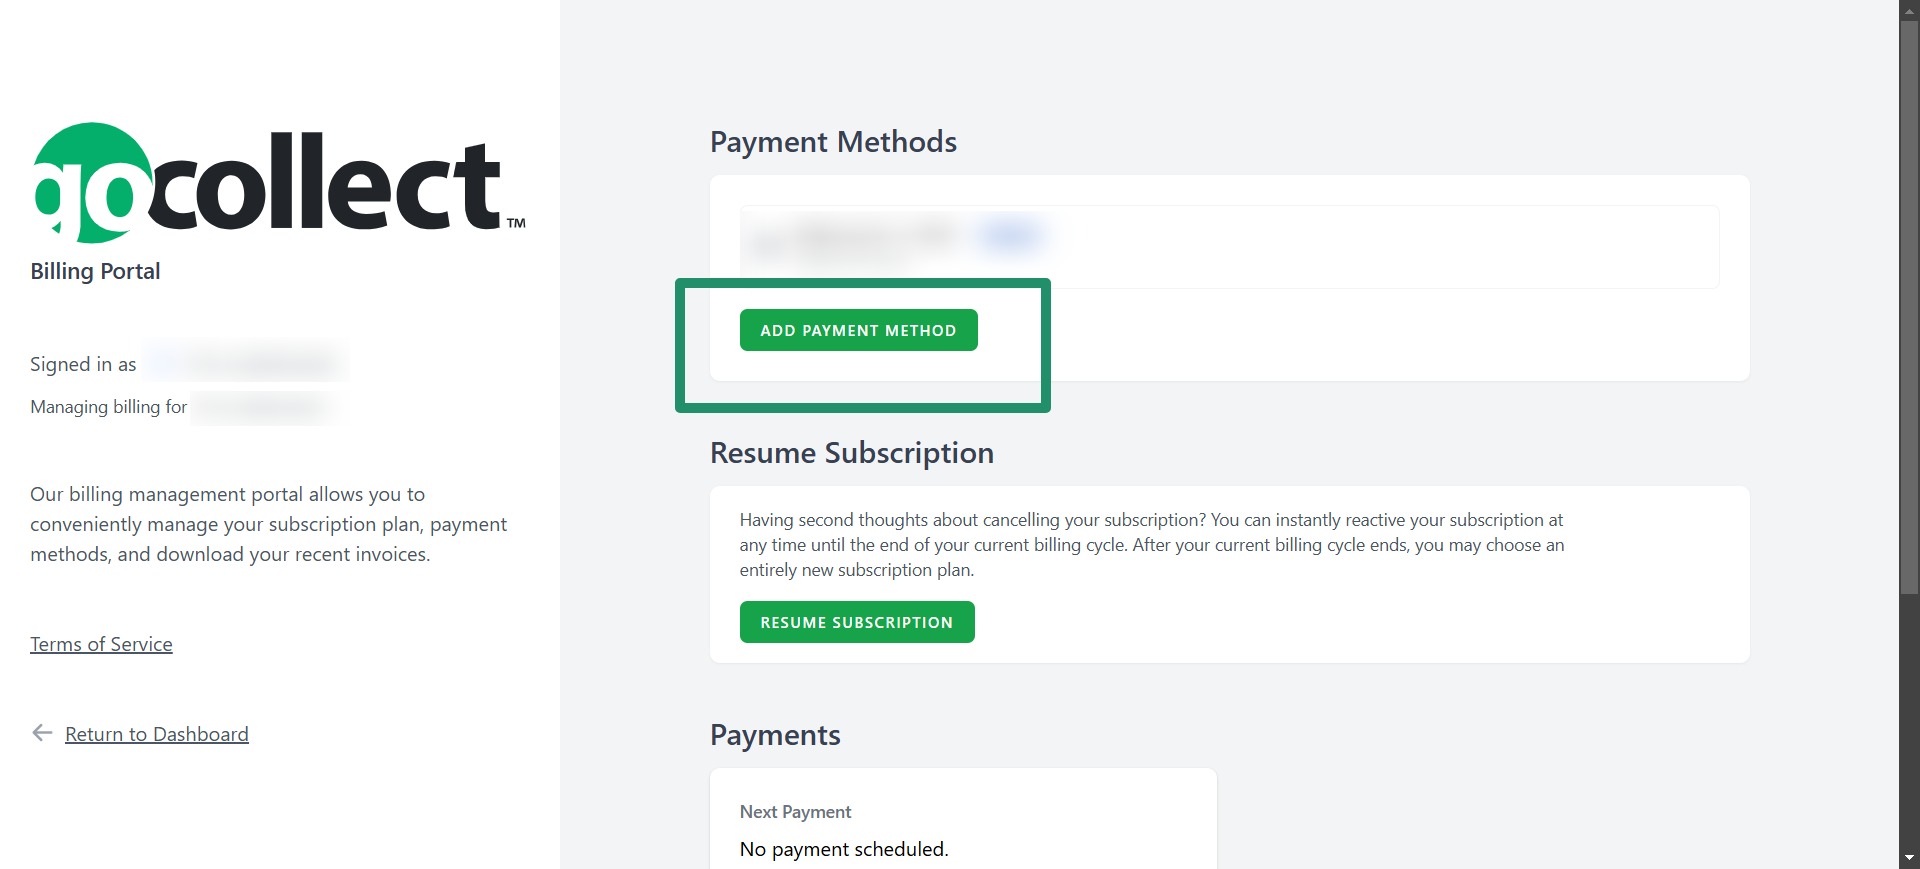Click the Resume Subscription section heading
The height and width of the screenshot is (869, 1920).
tap(852, 453)
